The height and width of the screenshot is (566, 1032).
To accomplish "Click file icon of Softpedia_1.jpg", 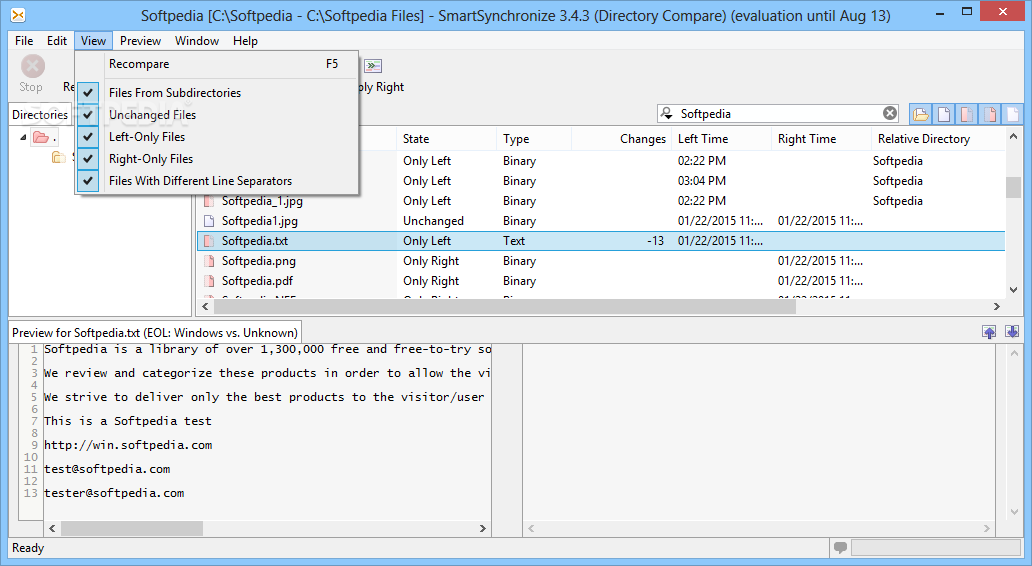I will click(x=209, y=201).
